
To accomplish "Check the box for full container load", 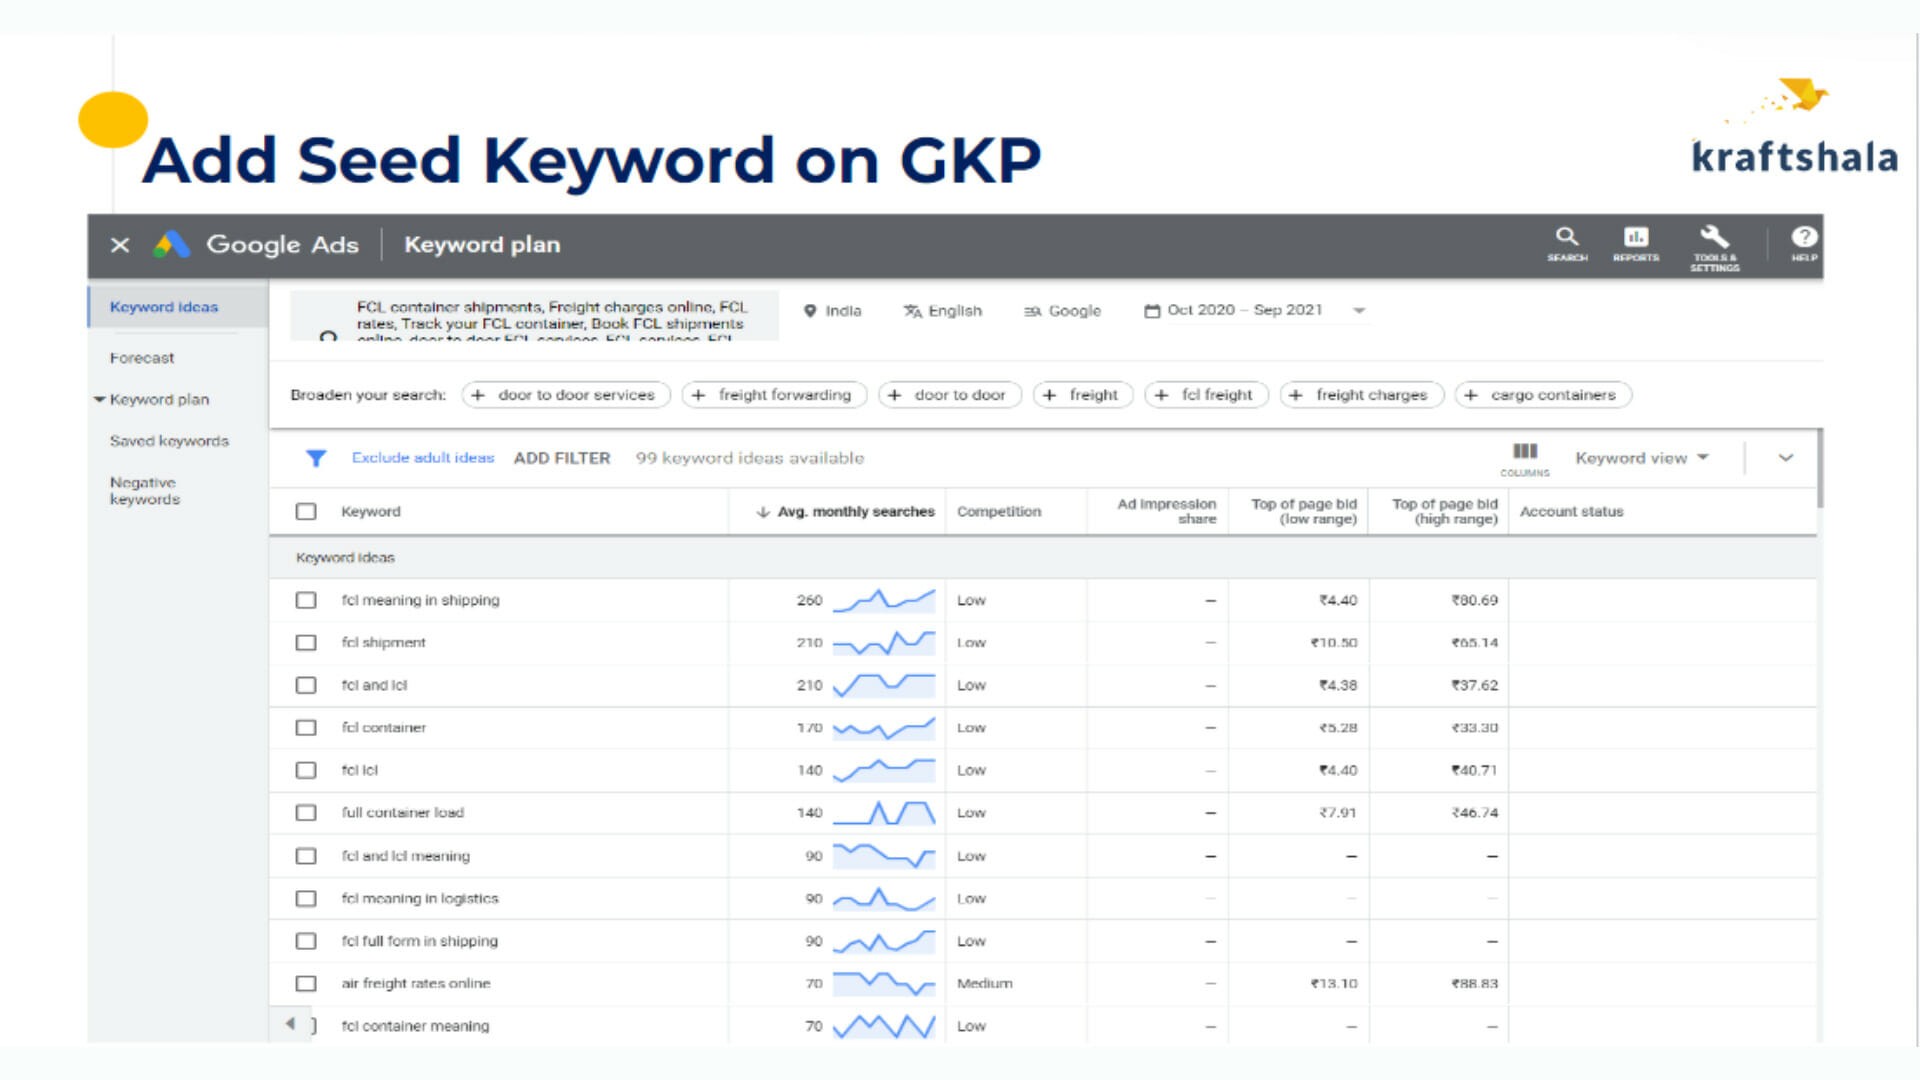I will [306, 813].
